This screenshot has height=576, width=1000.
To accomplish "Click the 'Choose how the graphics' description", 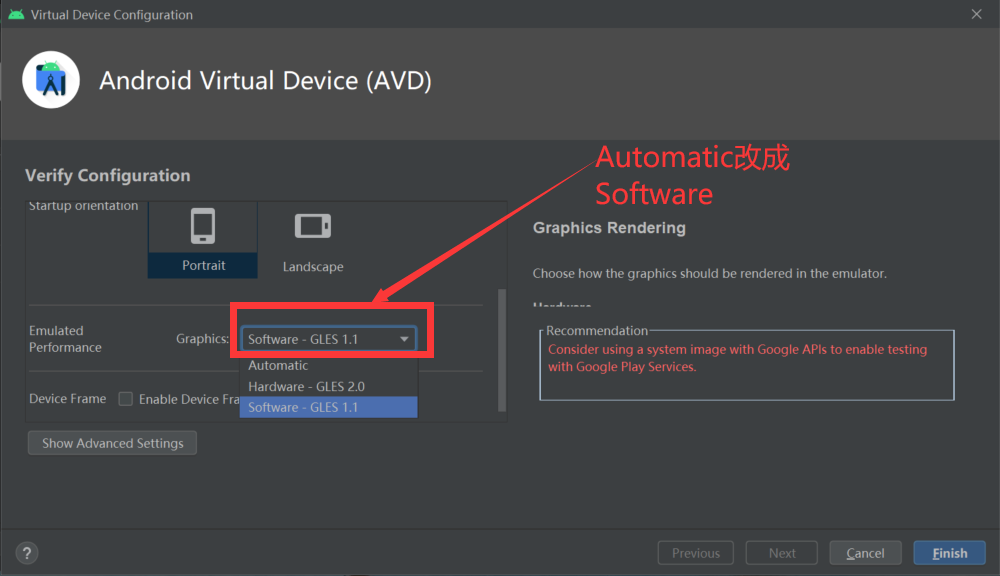I will point(710,273).
